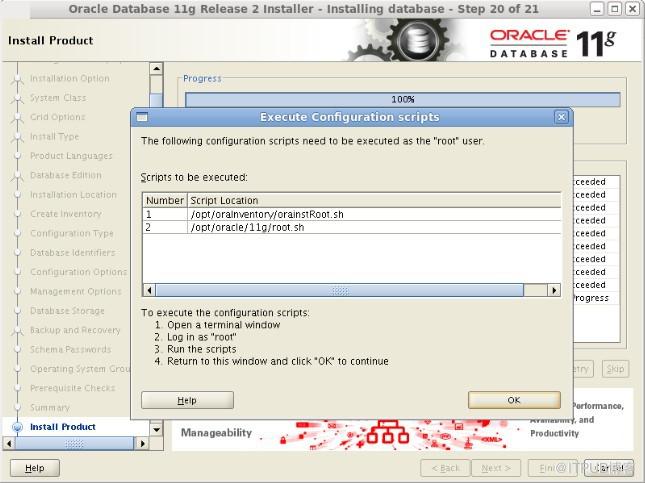Click steps panel scroll-right arrow
Screen dimensions: 645x483
[x=142, y=444]
